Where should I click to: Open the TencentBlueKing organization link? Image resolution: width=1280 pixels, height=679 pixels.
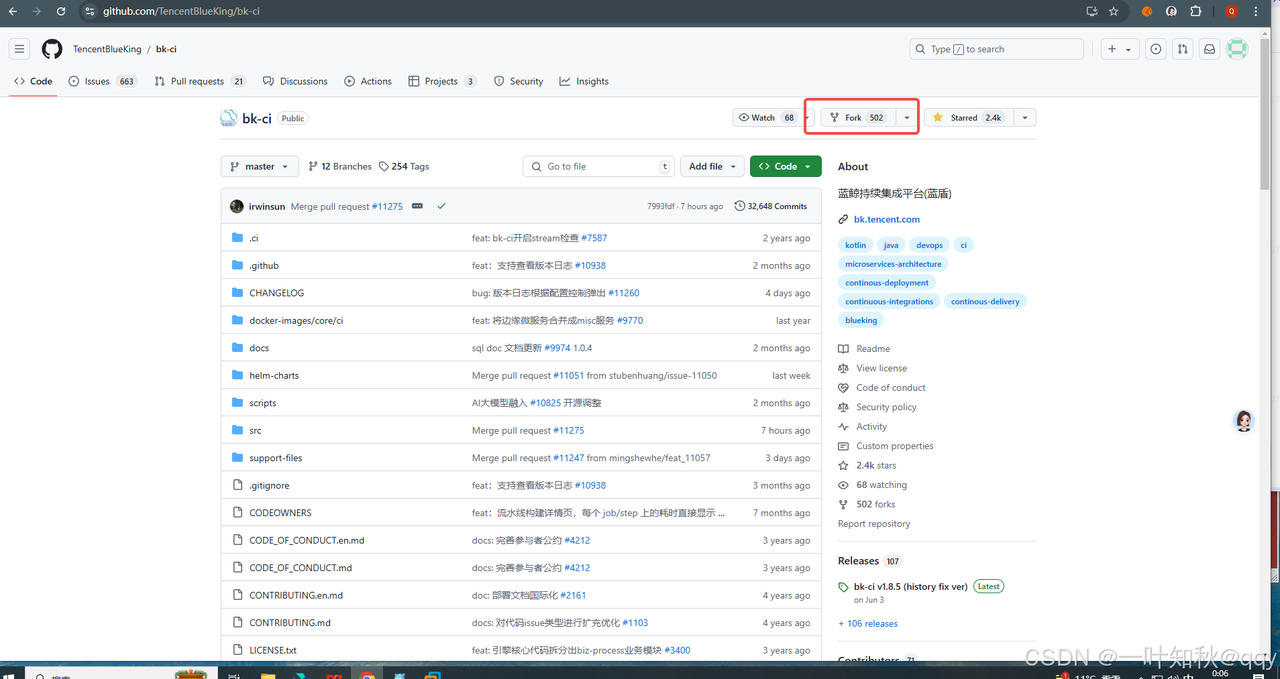click(107, 49)
